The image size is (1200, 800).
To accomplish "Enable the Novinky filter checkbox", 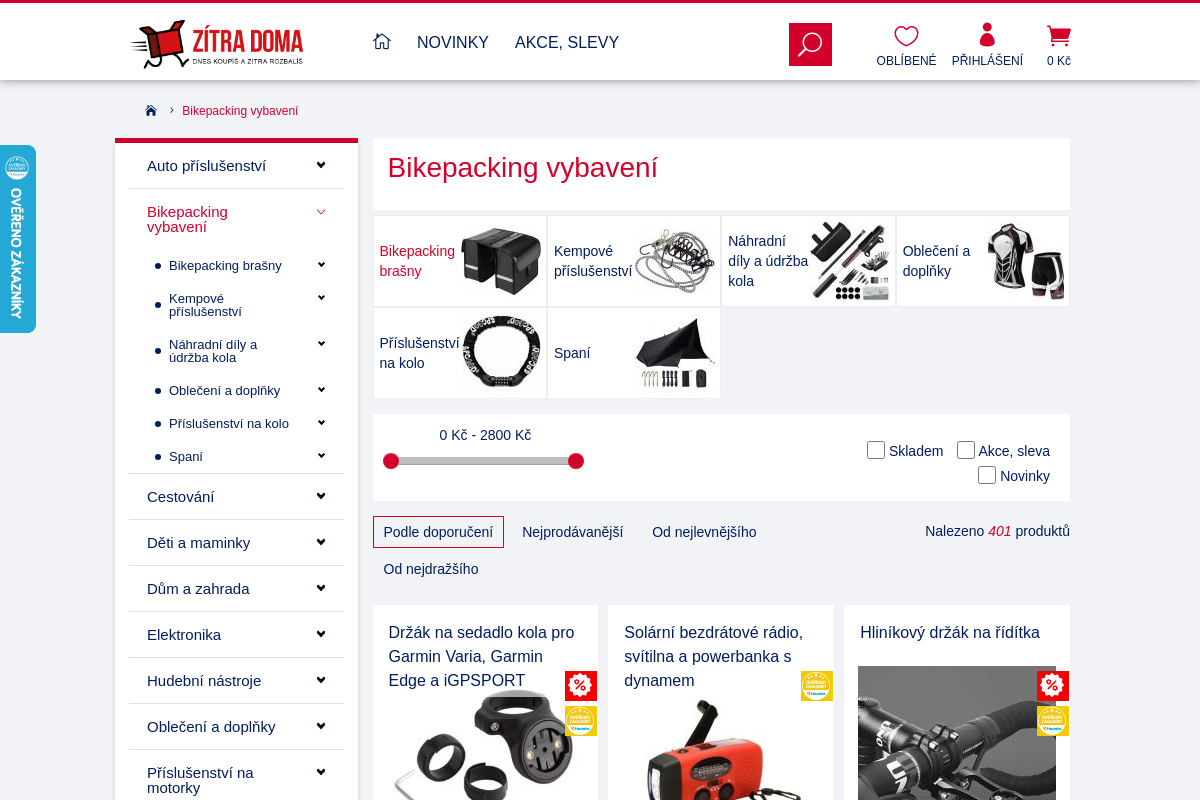I will point(987,474).
